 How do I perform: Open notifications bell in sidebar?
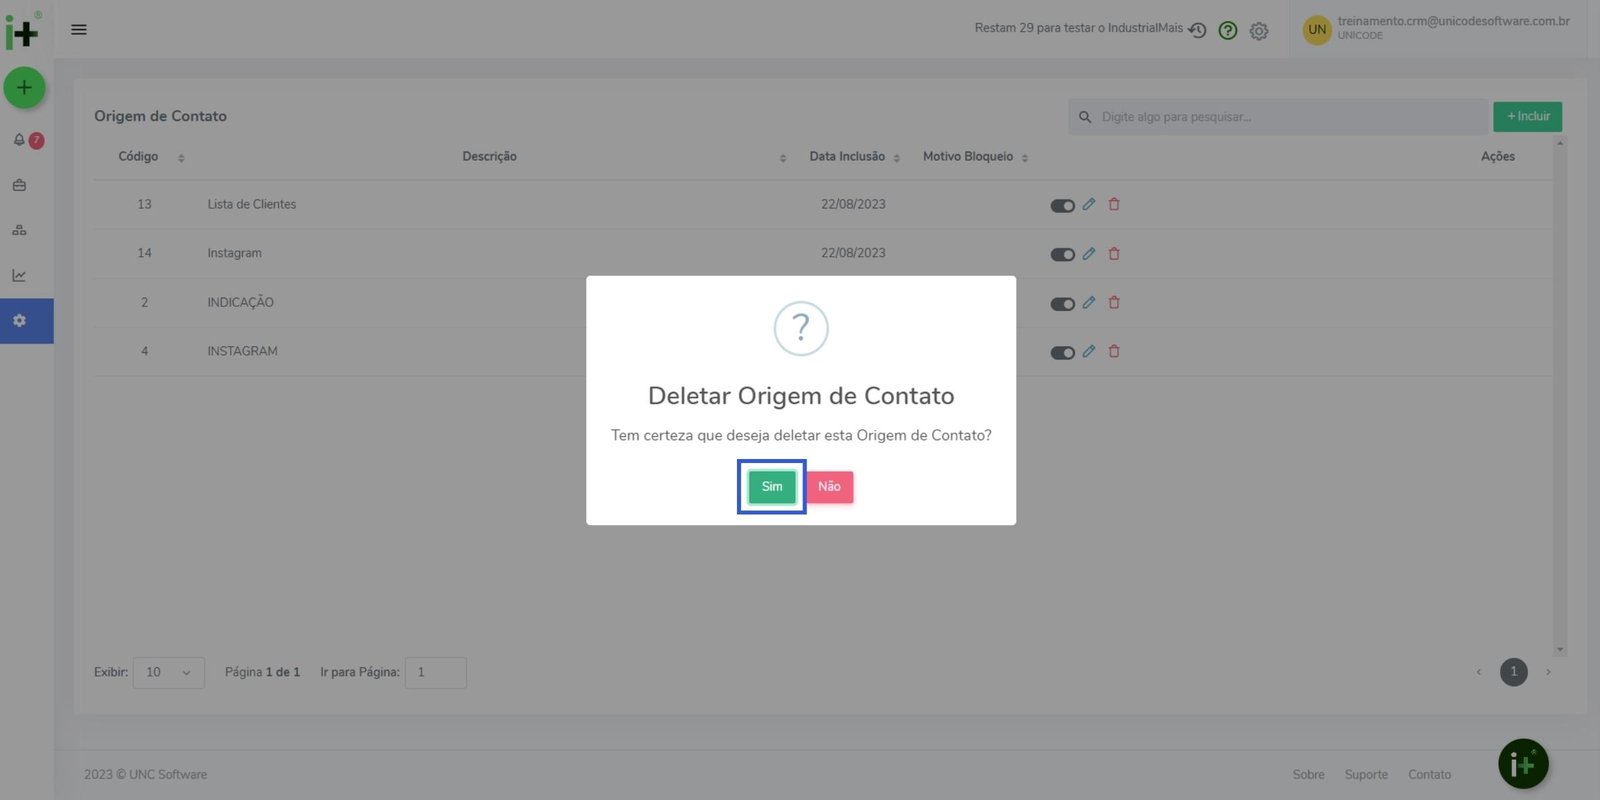tap(19, 140)
